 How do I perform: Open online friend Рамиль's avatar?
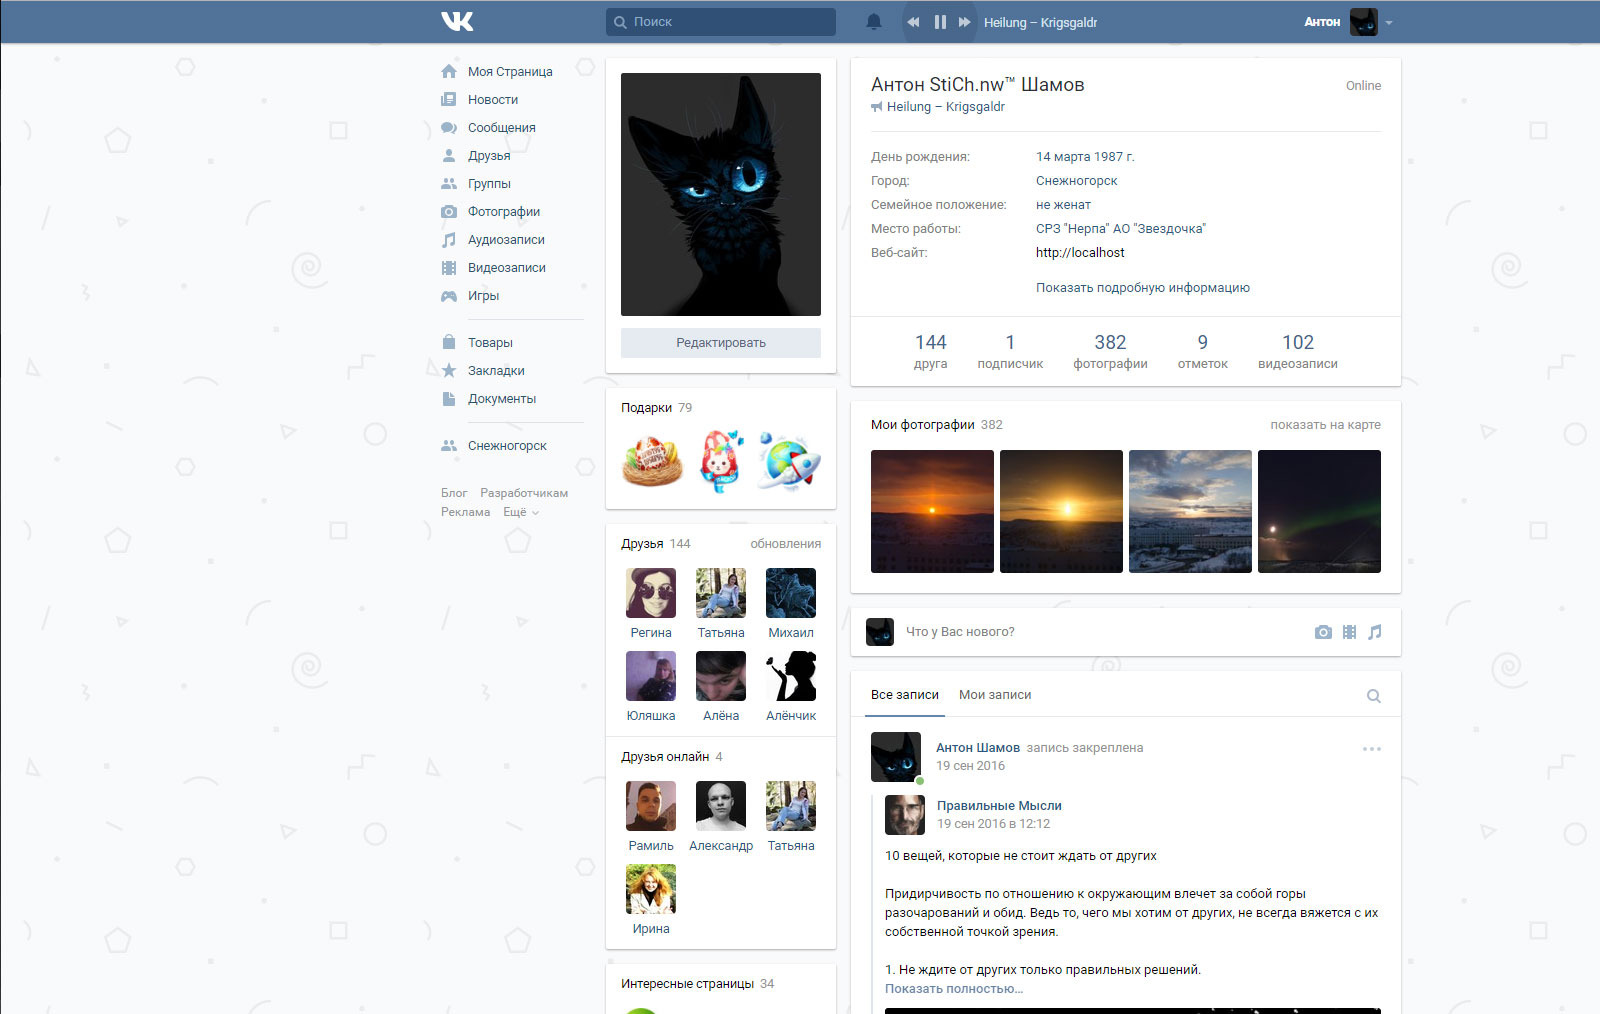(651, 806)
